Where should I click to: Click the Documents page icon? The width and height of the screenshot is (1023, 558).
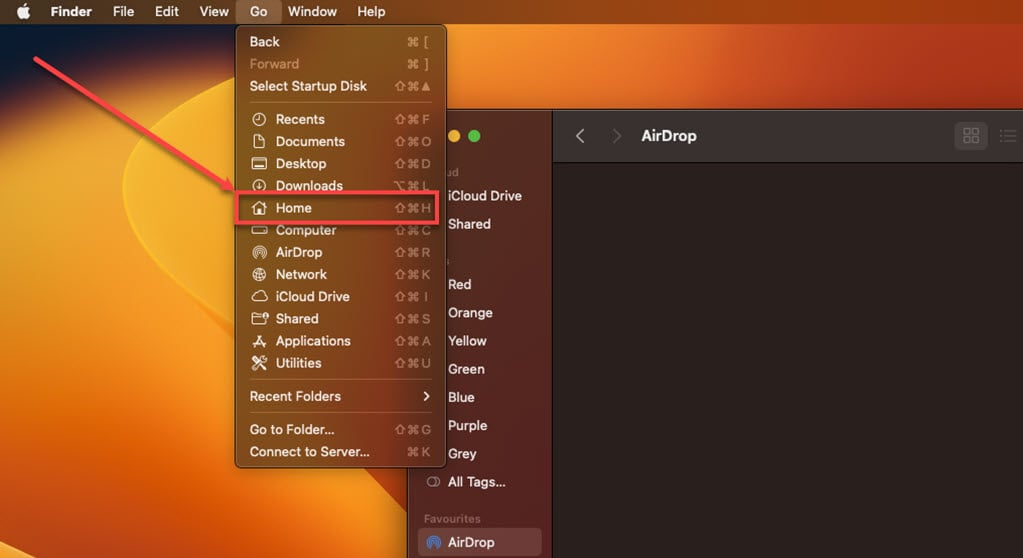point(259,142)
